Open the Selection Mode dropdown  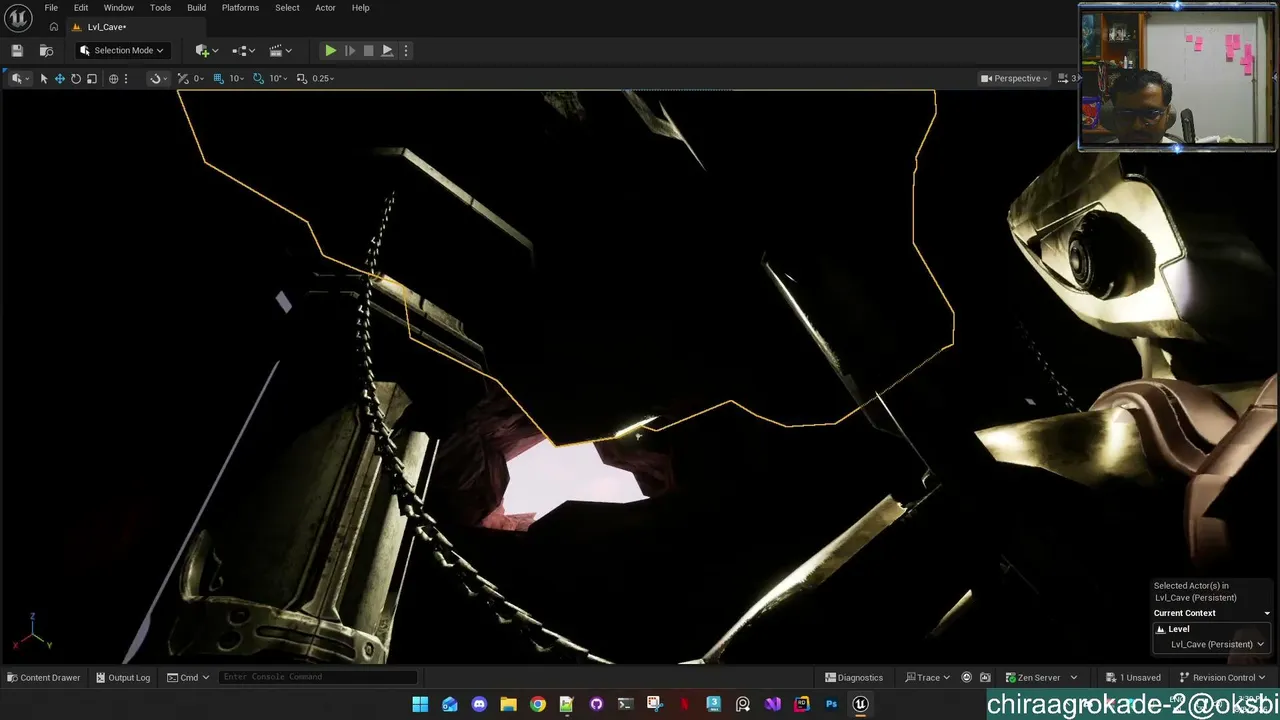[122, 50]
